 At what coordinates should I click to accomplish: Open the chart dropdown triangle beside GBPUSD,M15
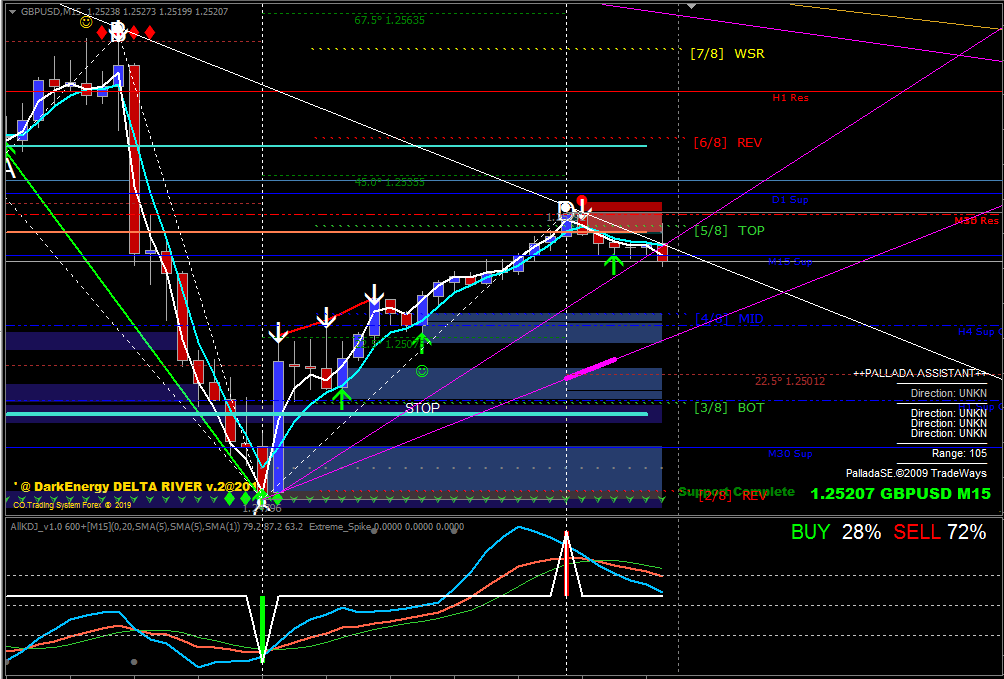click(12, 12)
